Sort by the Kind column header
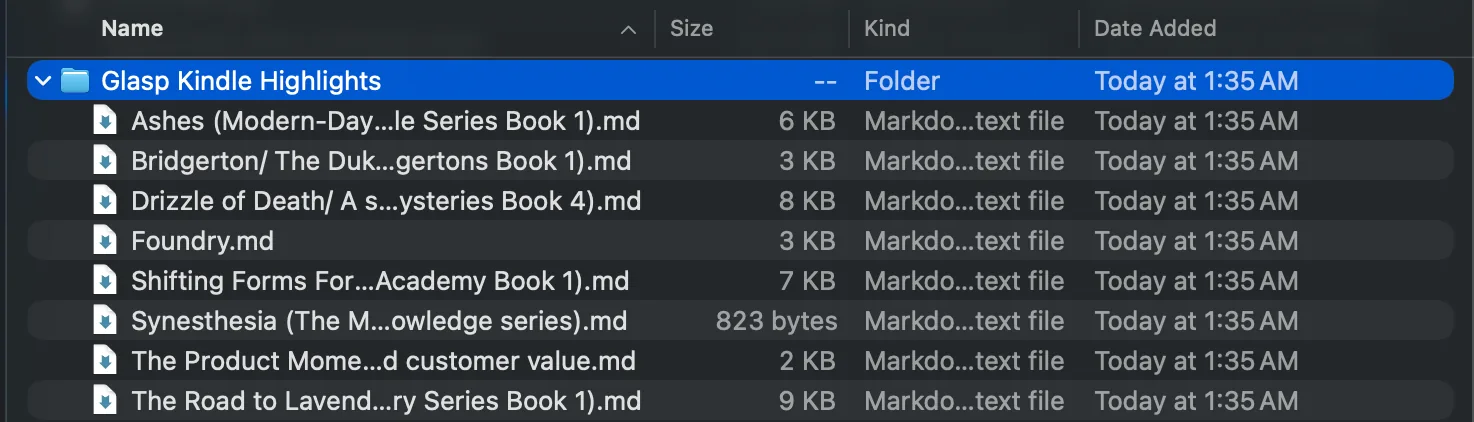 [887, 28]
